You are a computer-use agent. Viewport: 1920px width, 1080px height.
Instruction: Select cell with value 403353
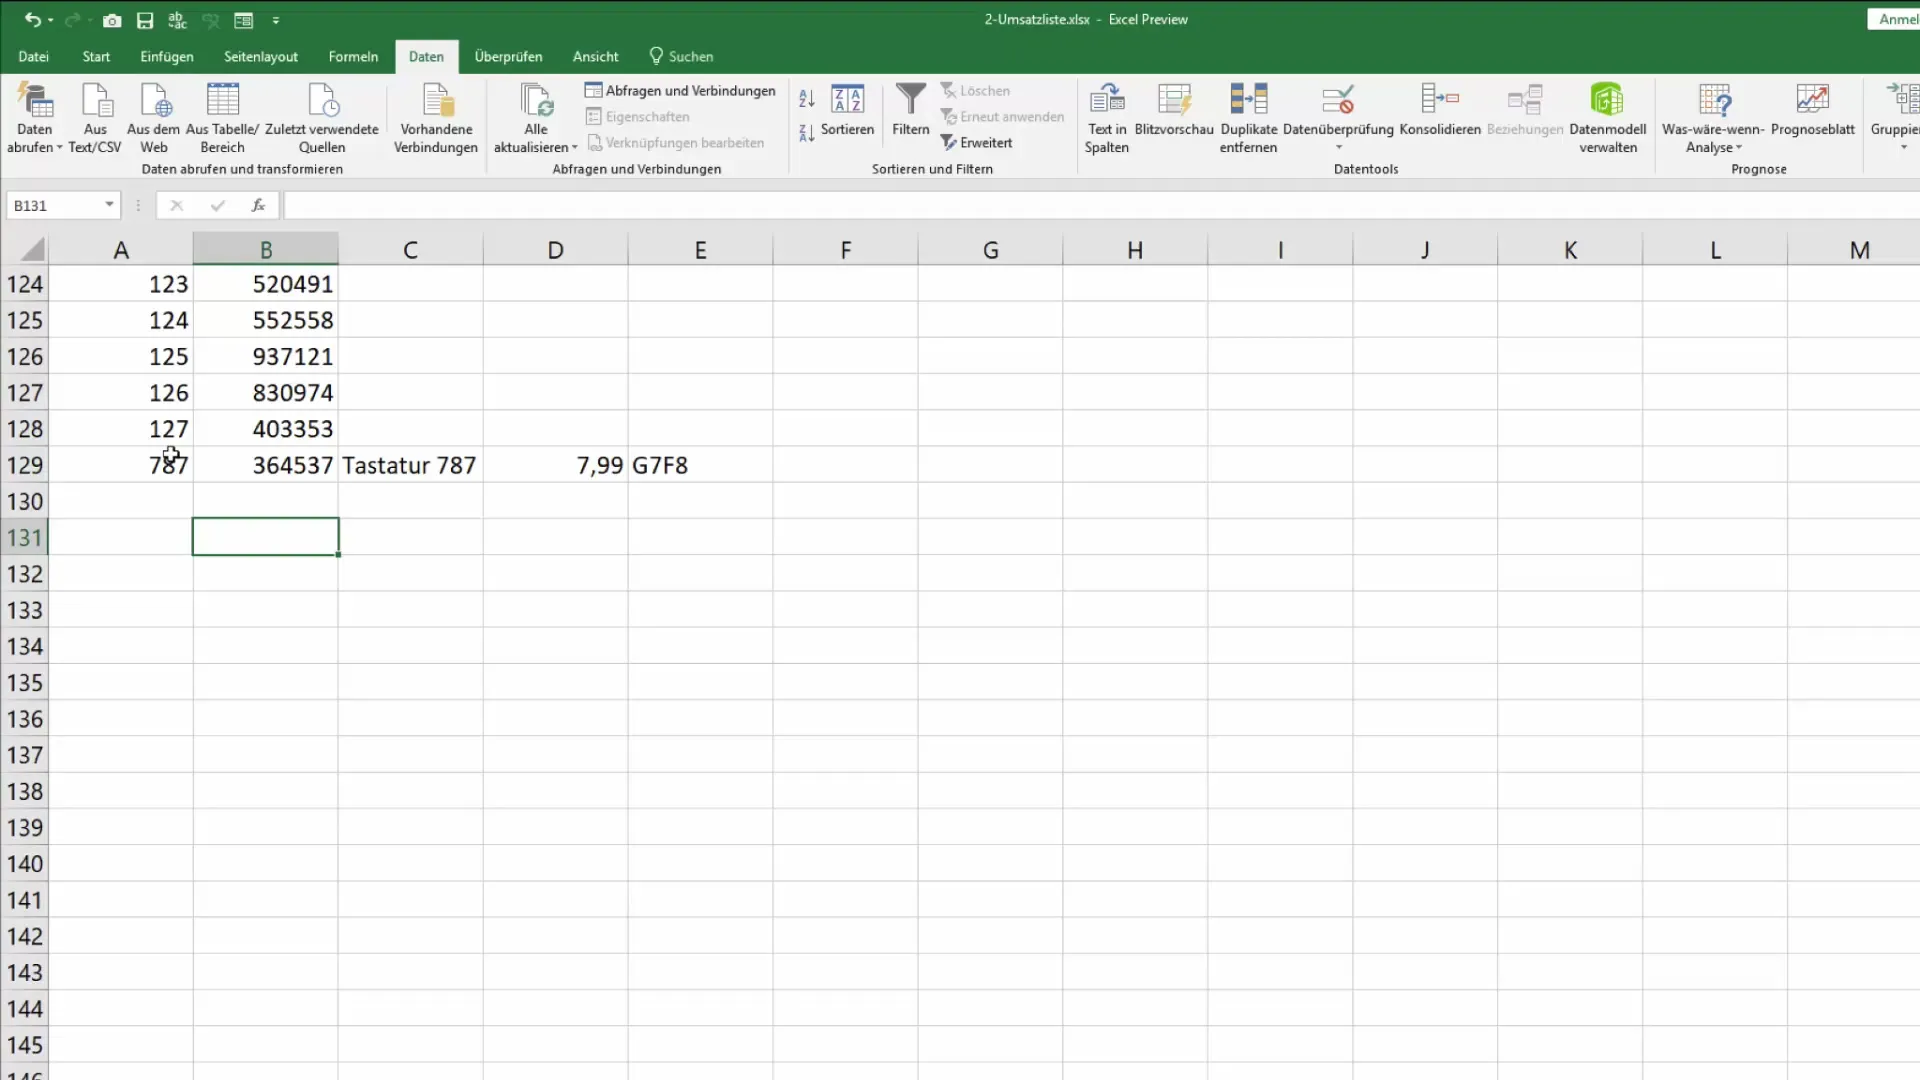(x=266, y=429)
